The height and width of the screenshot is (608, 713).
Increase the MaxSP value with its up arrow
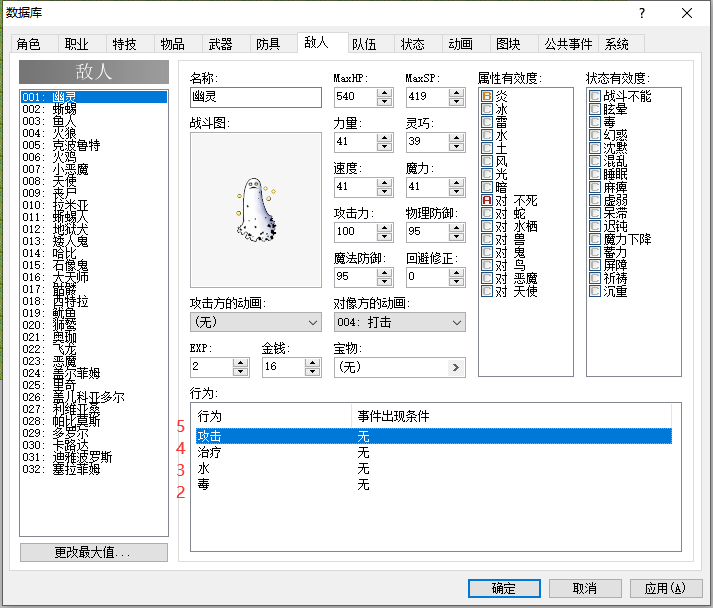456,93
